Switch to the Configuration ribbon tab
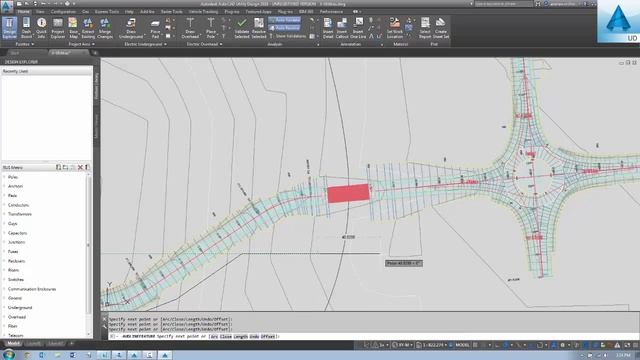 click(x=63, y=11)
